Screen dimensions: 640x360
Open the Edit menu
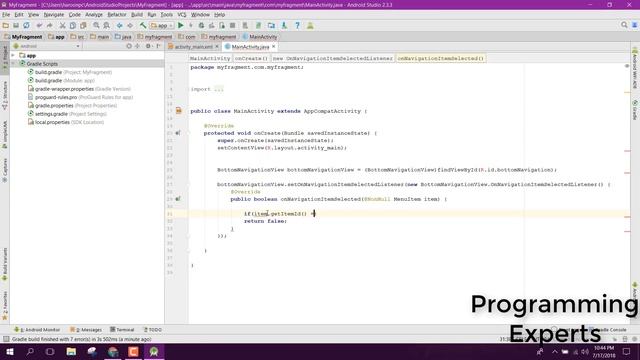click(19, 15)
